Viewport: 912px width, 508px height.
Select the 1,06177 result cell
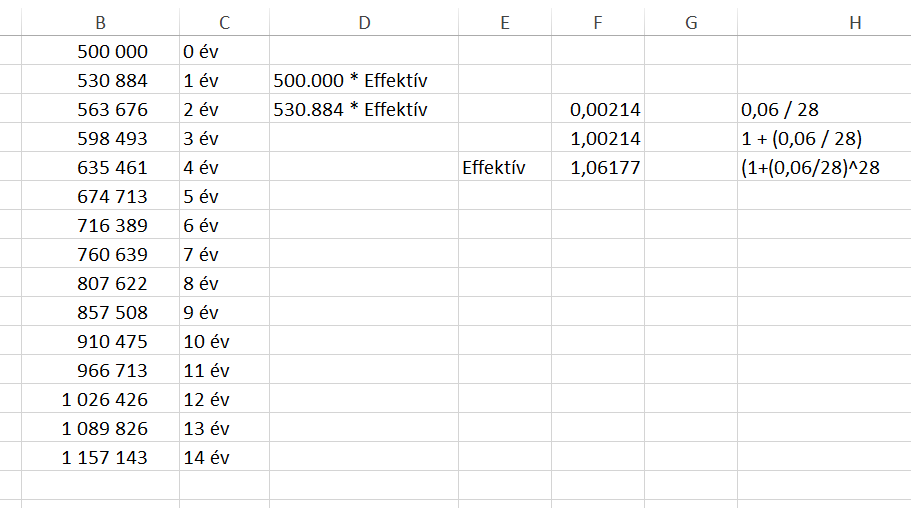tap(605, 168)
